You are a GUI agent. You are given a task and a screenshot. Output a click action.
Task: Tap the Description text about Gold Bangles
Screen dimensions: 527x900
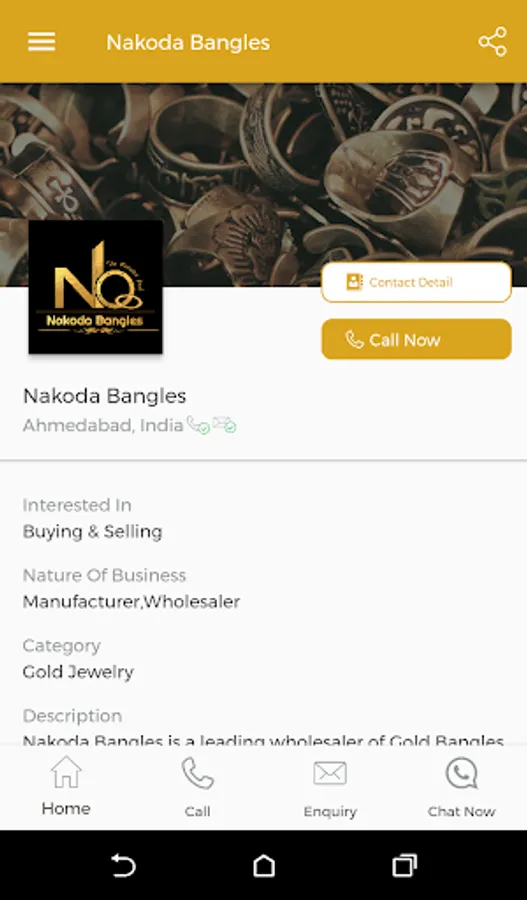[264, 740]
